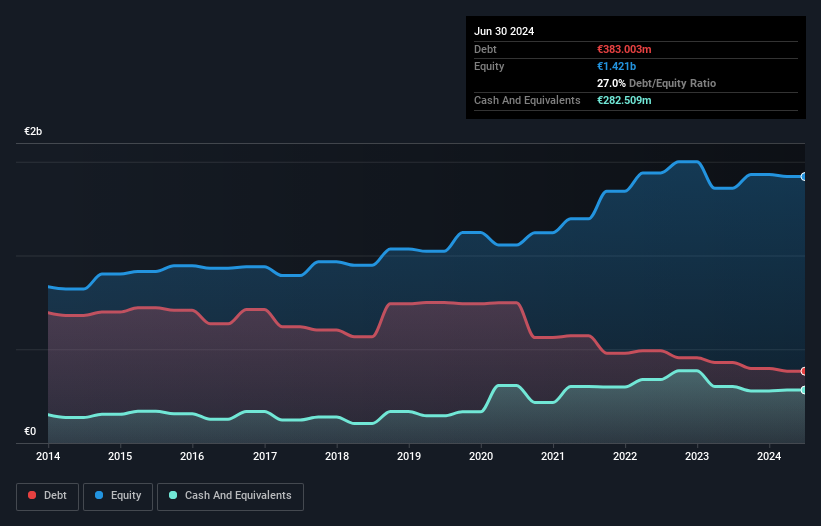
Task: Click the teal Cash endpoint marker
Action: pos(804,390)
